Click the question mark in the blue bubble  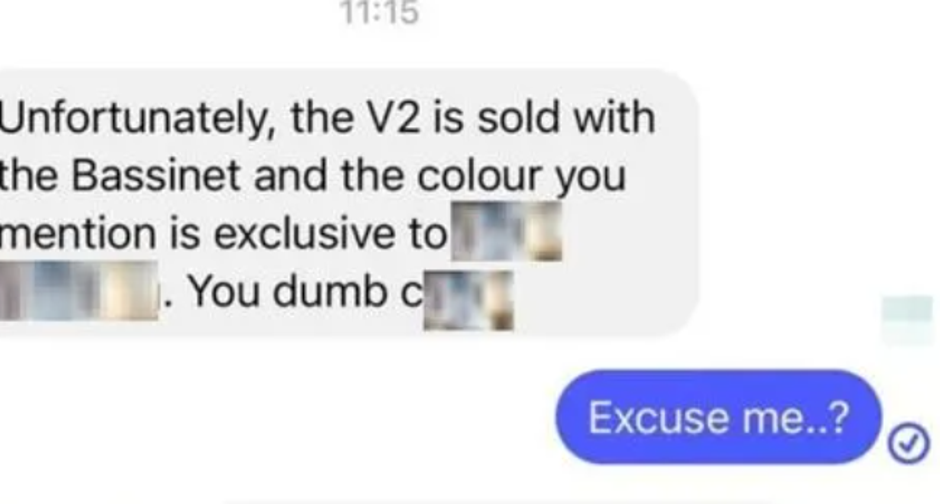pos(839,417)
